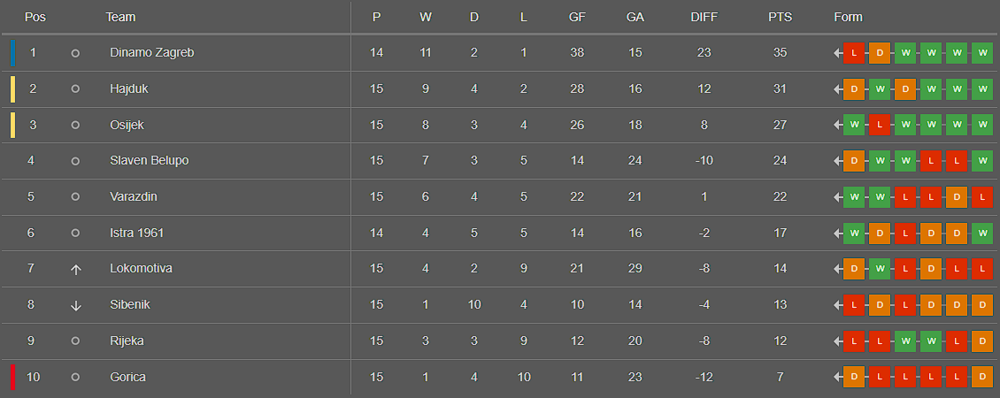
Task: Open the Slaven Belupo team link
Action: coord(149,161)
